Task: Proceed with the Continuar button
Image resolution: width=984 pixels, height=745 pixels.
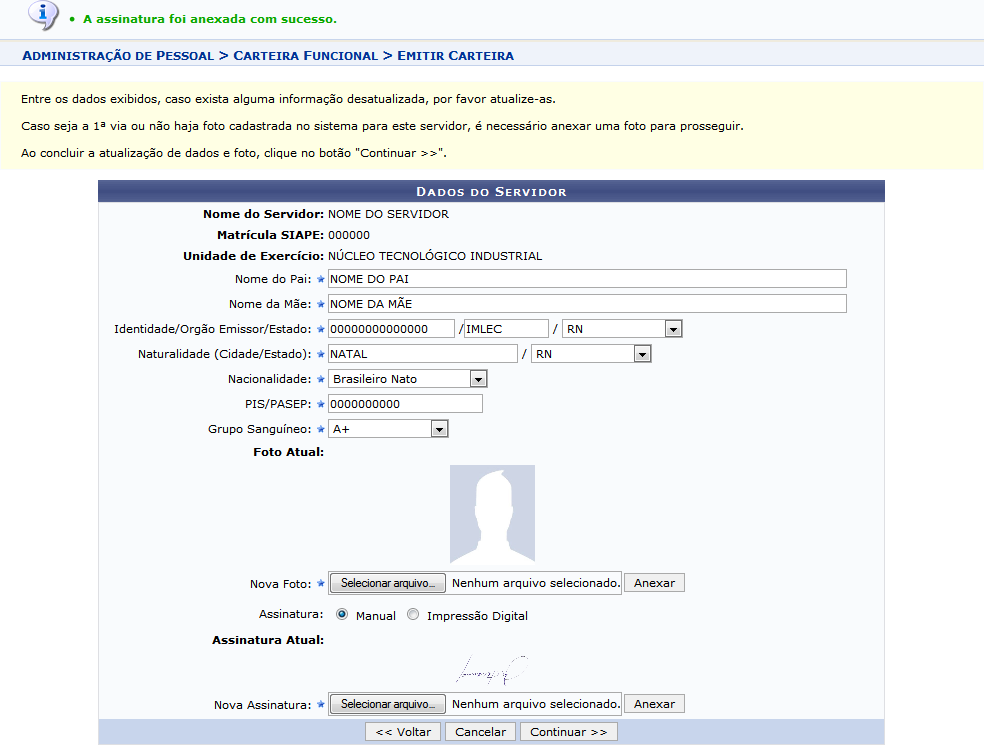Action: click(568, 732)
